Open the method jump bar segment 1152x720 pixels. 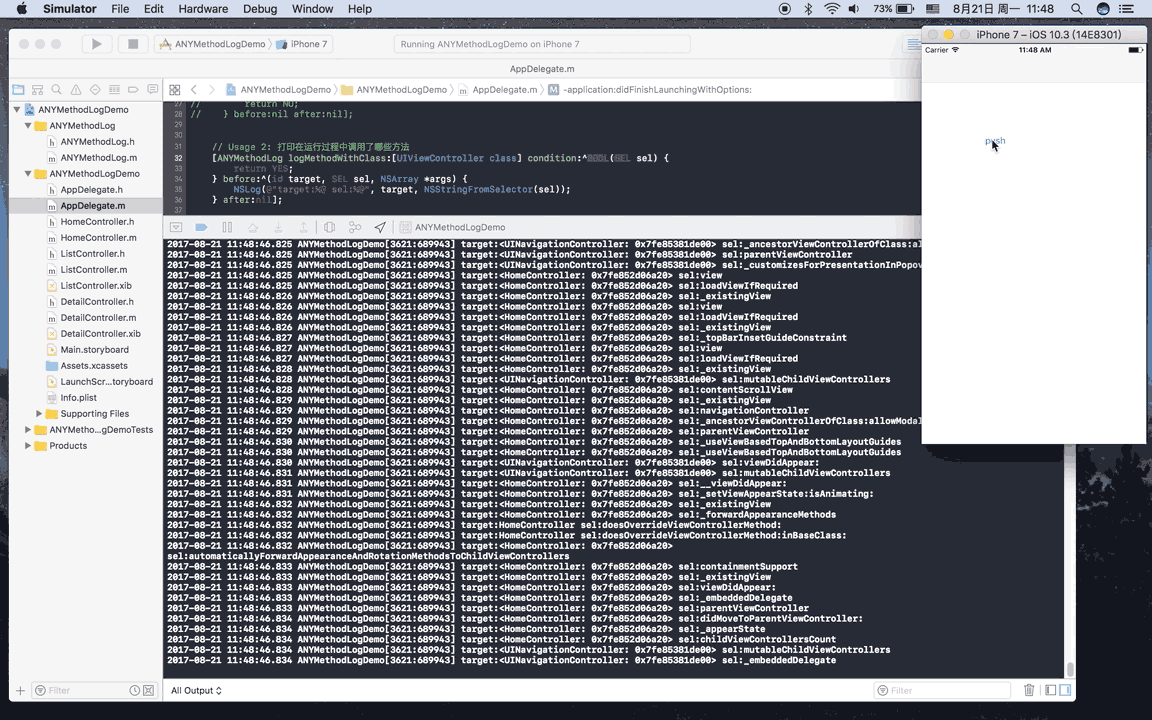point(649,90)
